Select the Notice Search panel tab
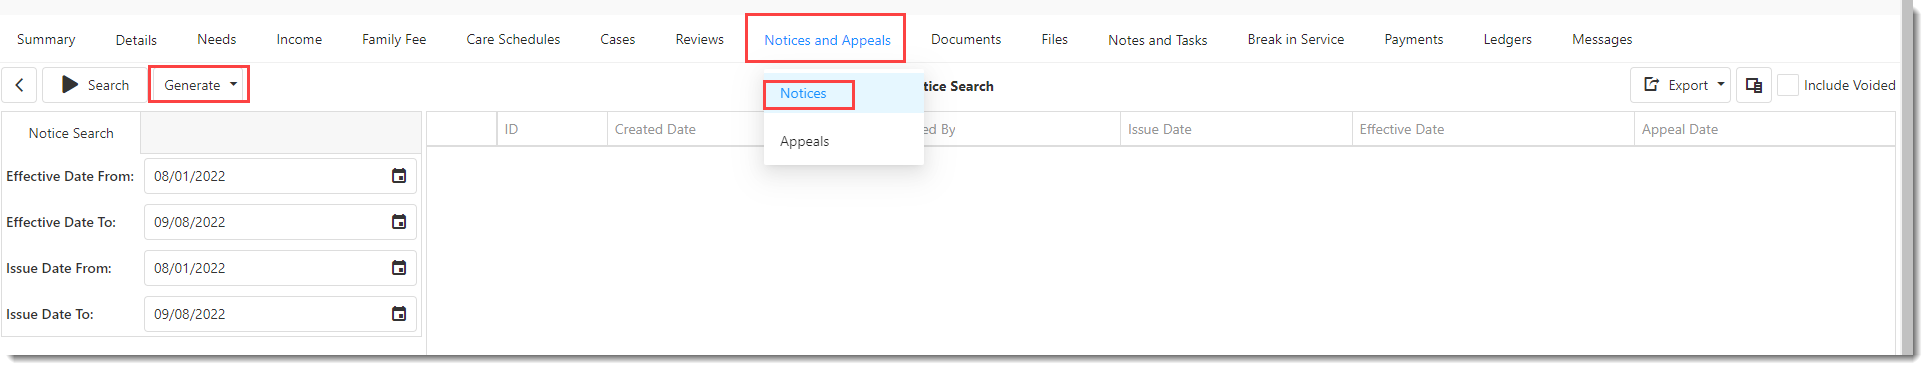 pyautogui.click(x=71, y=133)
